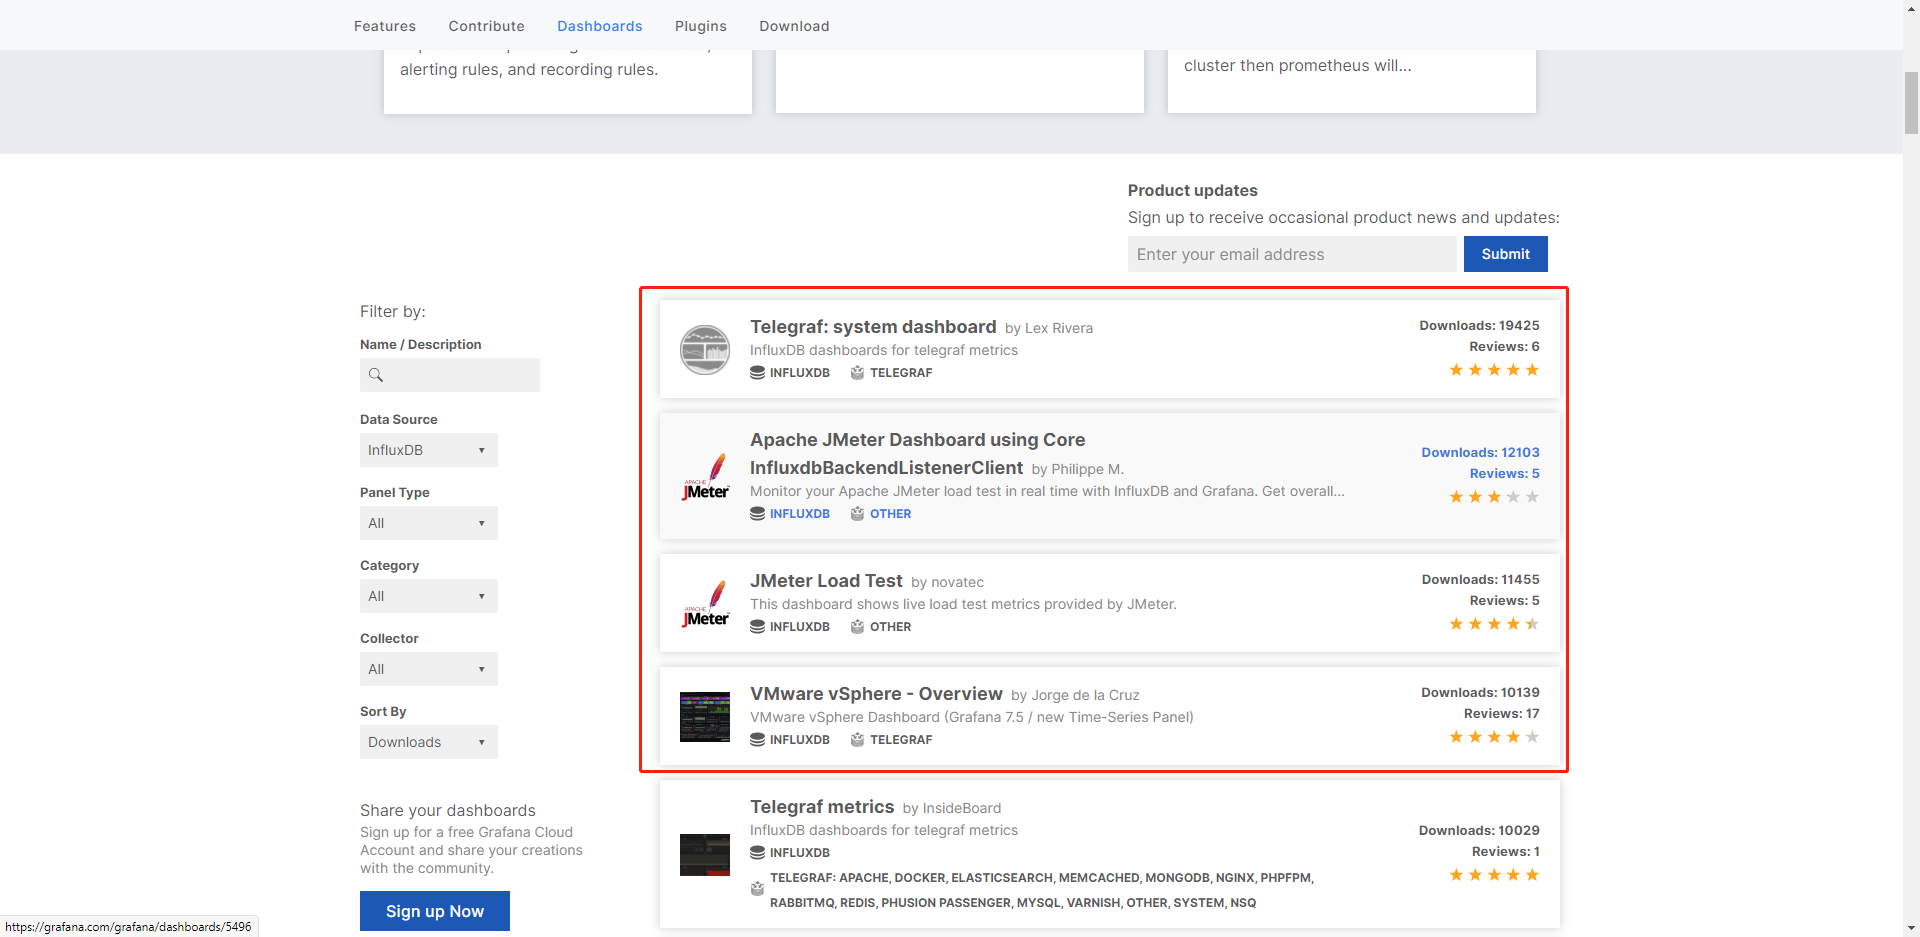Click InfluxDB icon on VMware vSphere card
The height and width of the screenshot is (937, 1920).
[x=757, y=740]
